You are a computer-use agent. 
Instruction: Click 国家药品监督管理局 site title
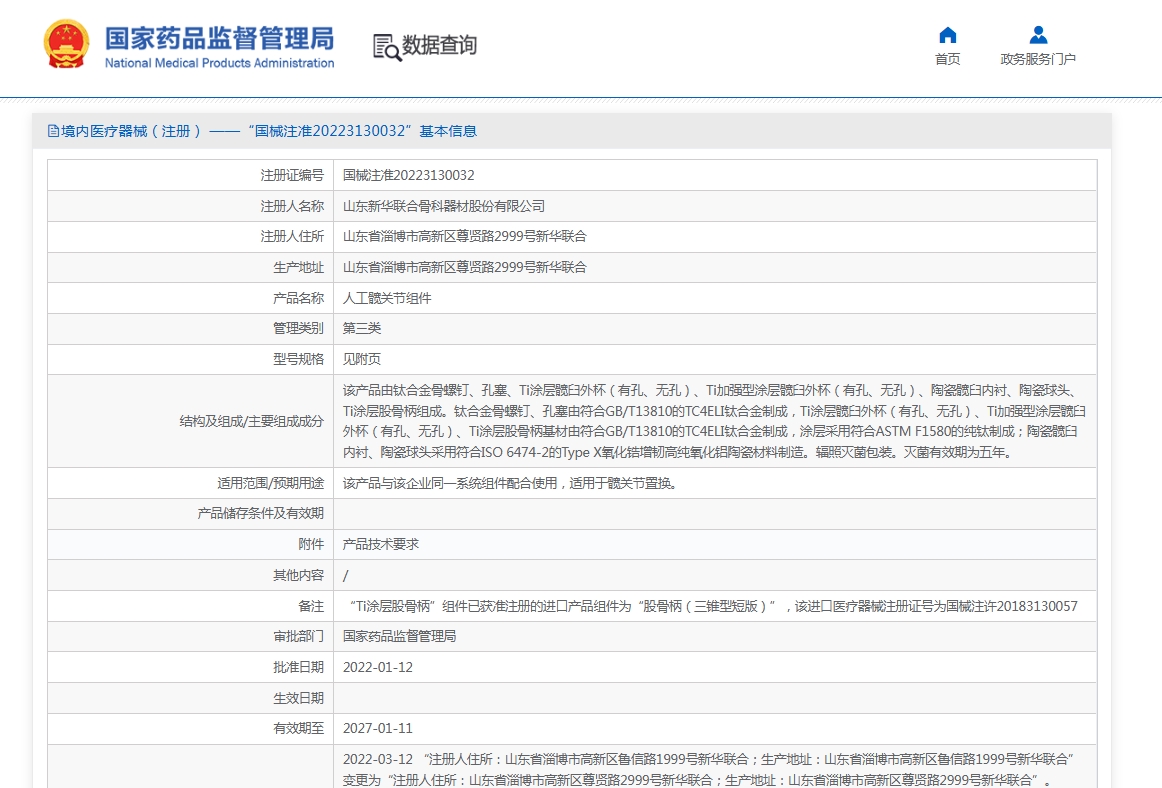[219, 38]
